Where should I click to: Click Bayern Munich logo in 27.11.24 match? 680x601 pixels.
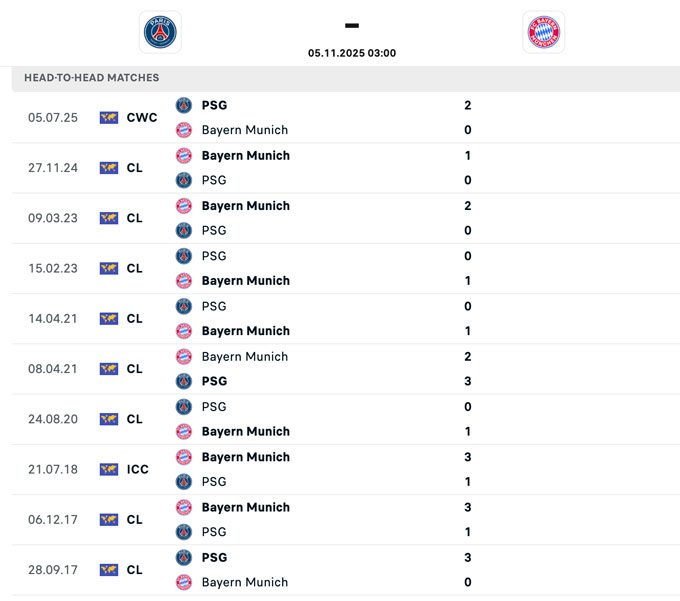coord(184,155)
